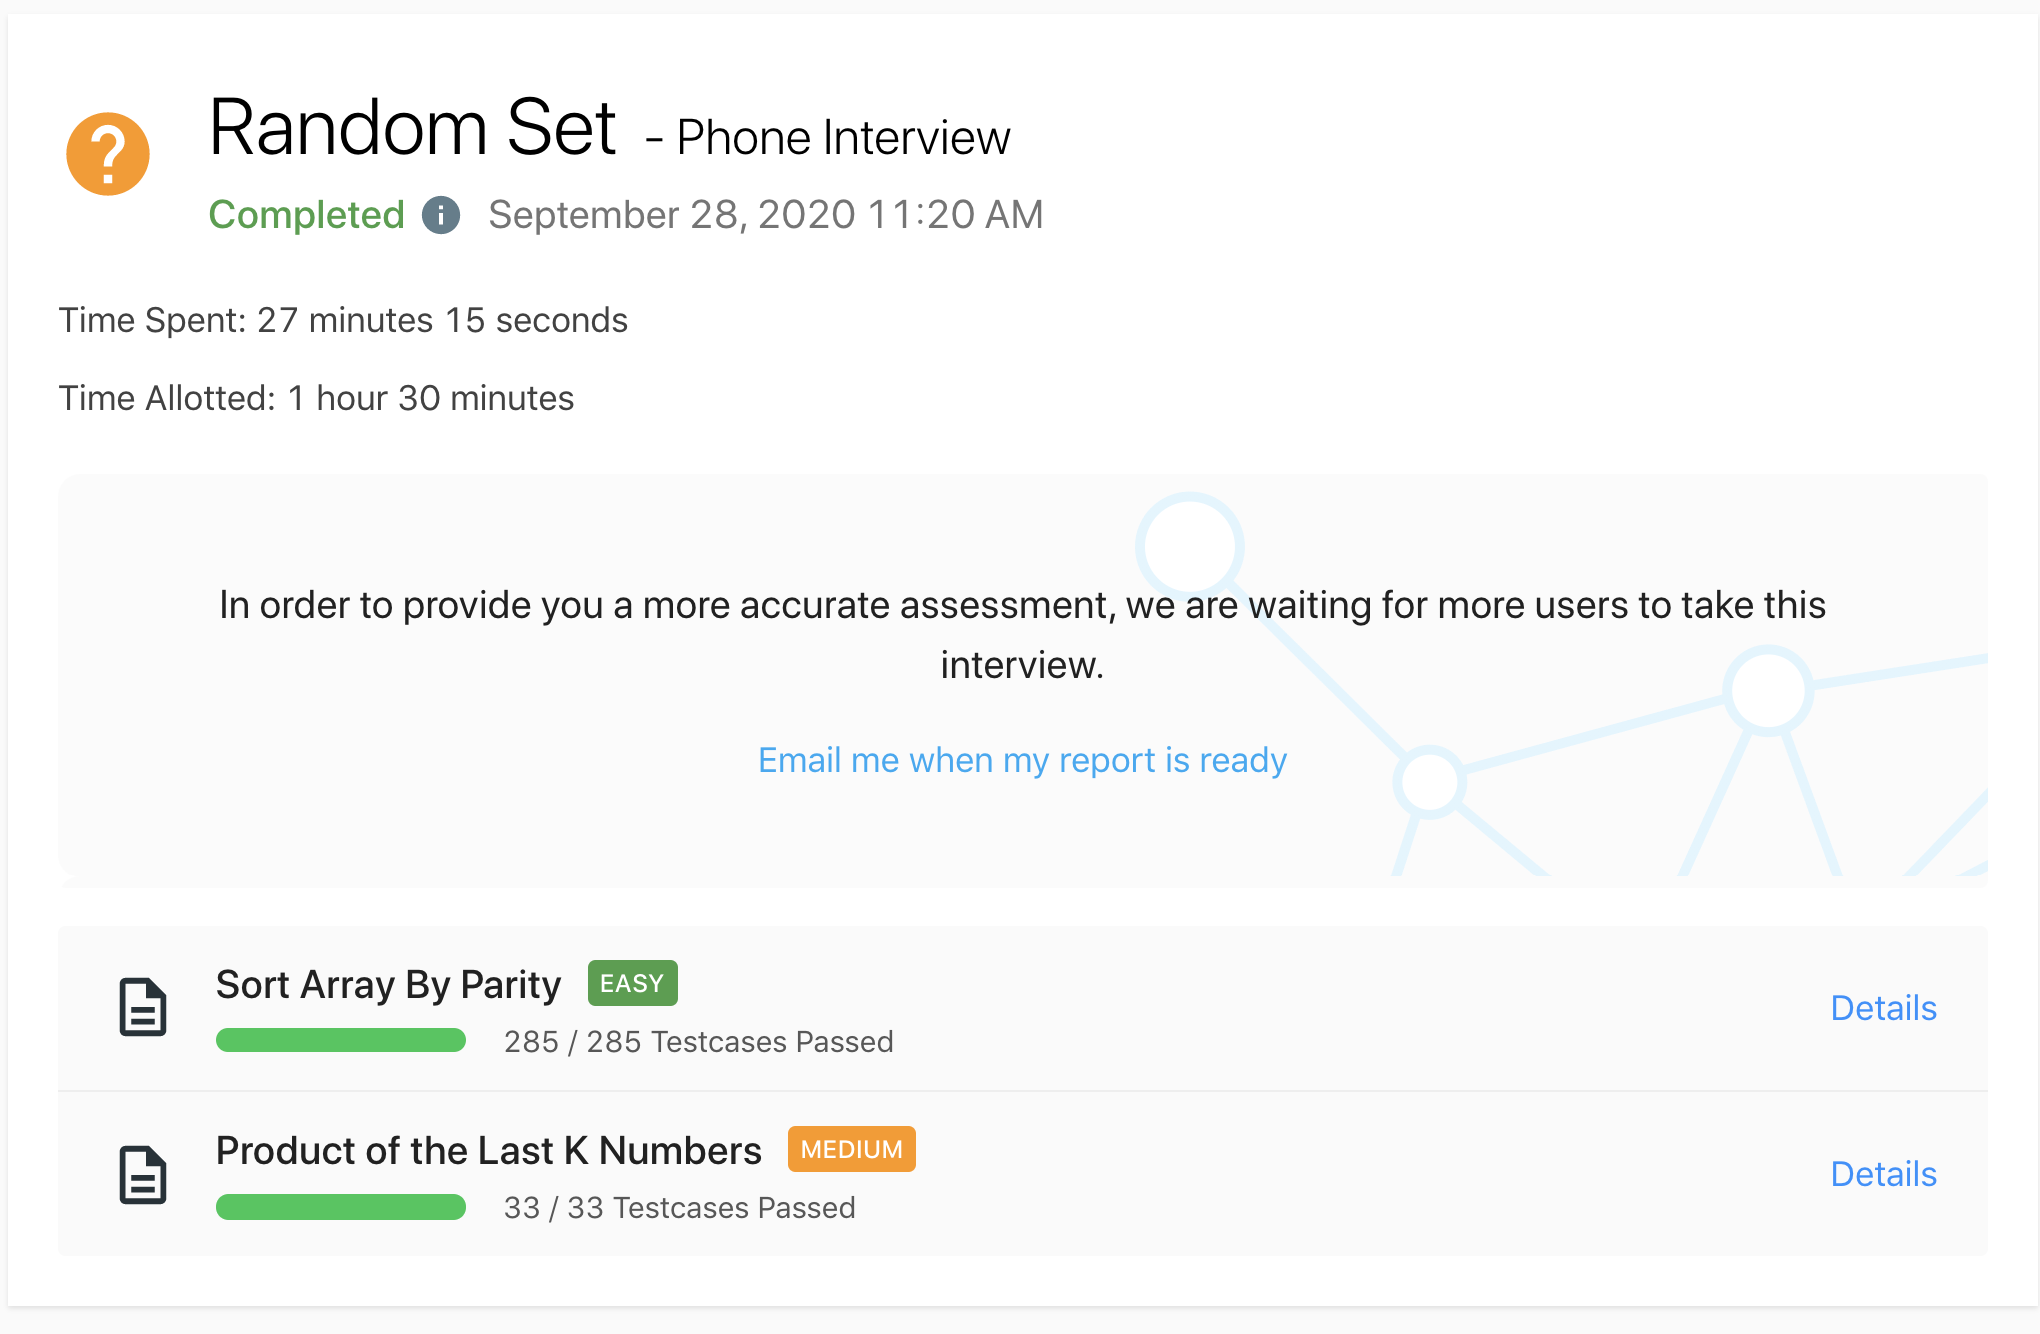Click the 285 / 285 Testcases Passed text
2040x1334 pixels.
click(698, 1042)
